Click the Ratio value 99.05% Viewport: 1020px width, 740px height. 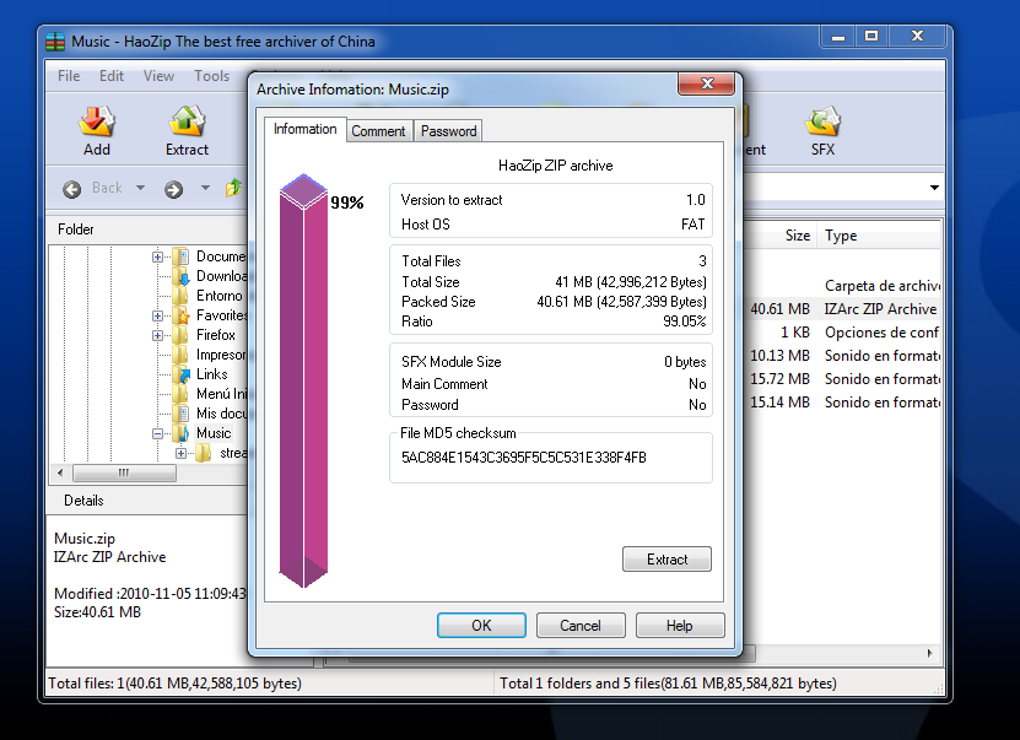click(684, 321)
